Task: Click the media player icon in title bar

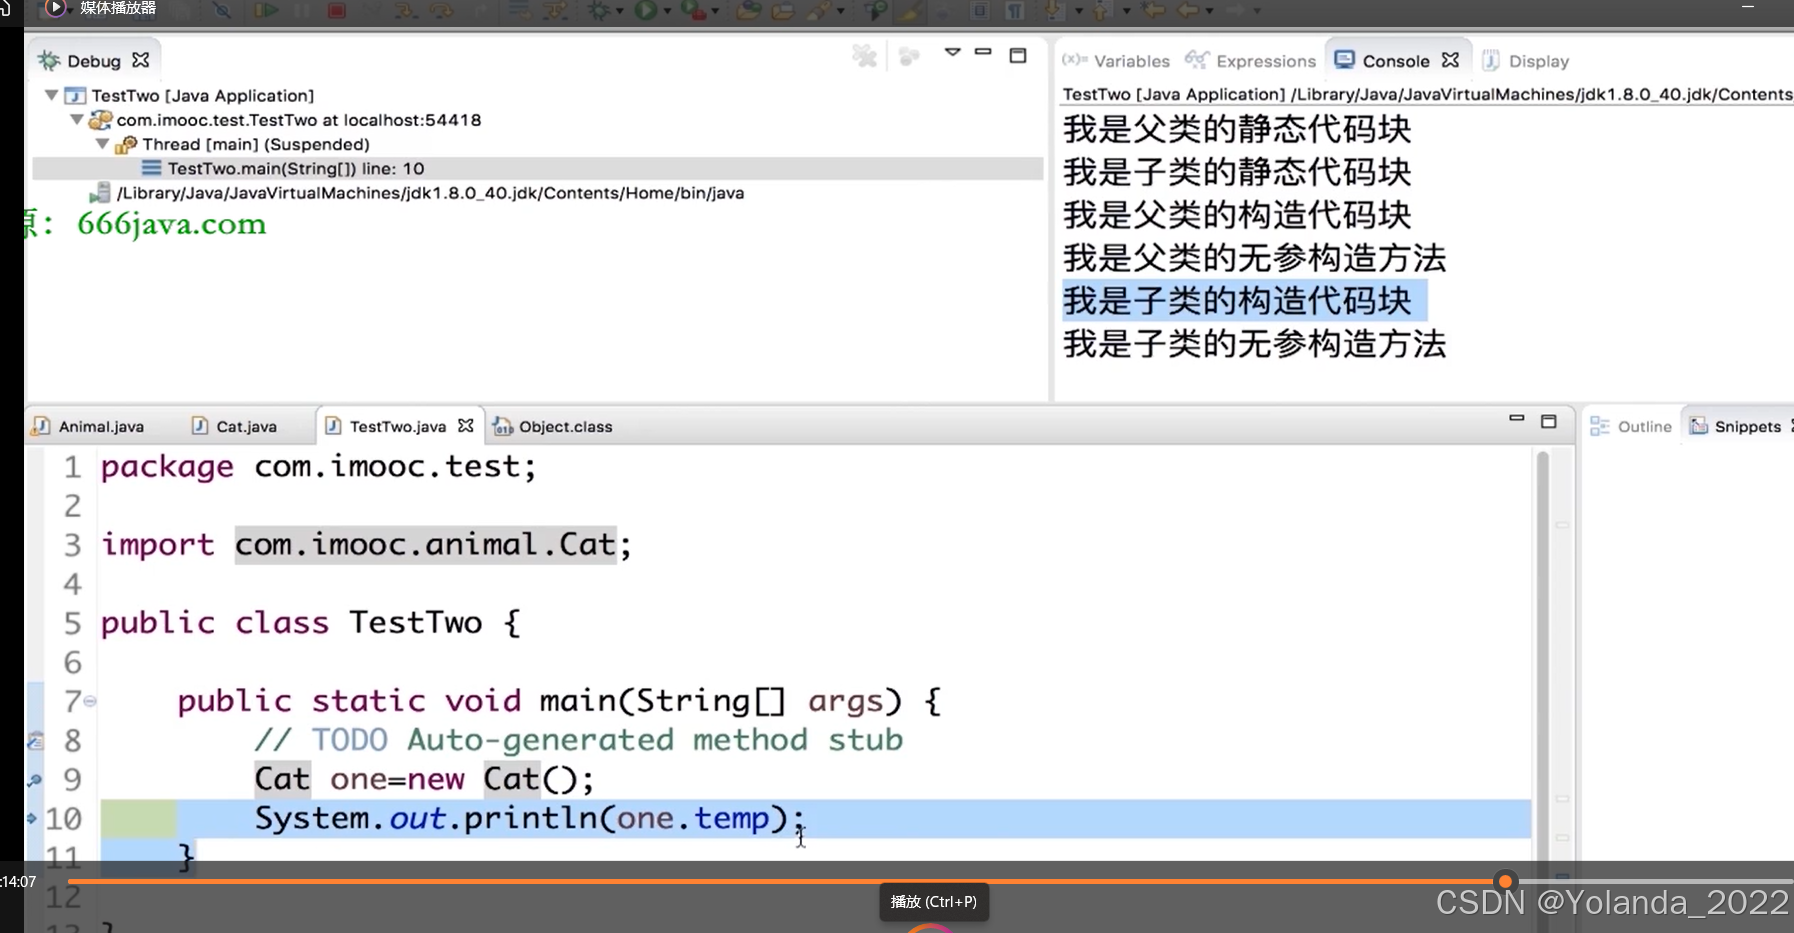Action: [55, 8]
